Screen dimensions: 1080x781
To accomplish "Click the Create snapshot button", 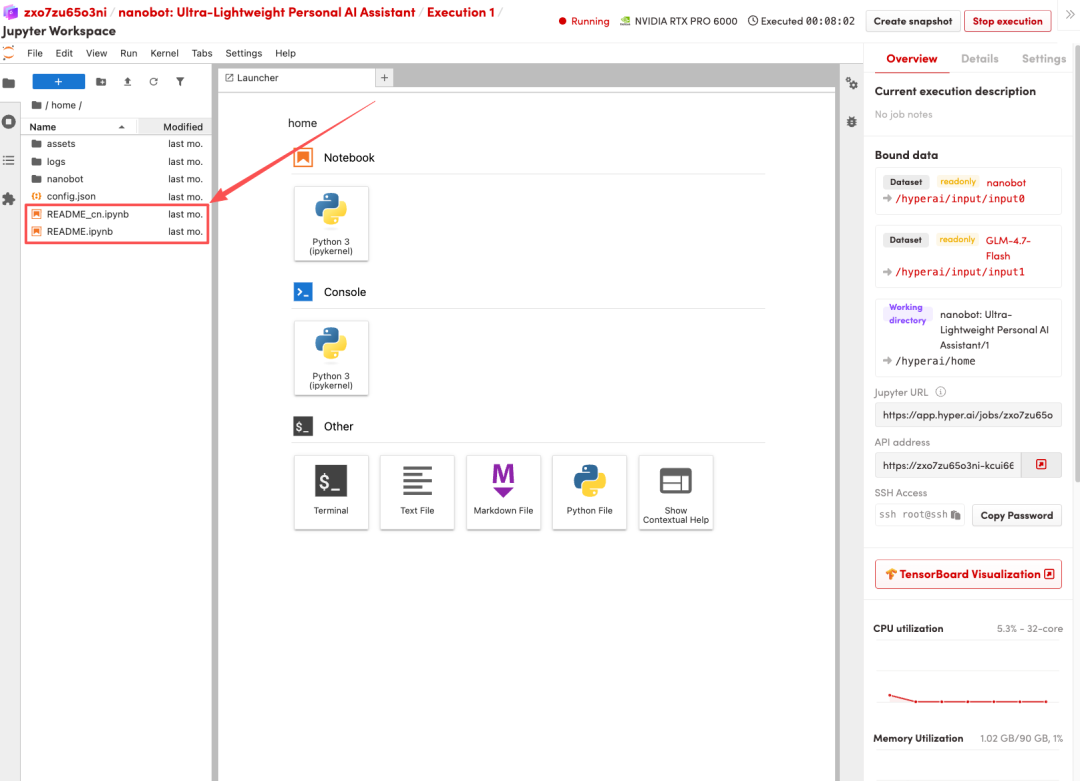I will [x=912, y=21].
